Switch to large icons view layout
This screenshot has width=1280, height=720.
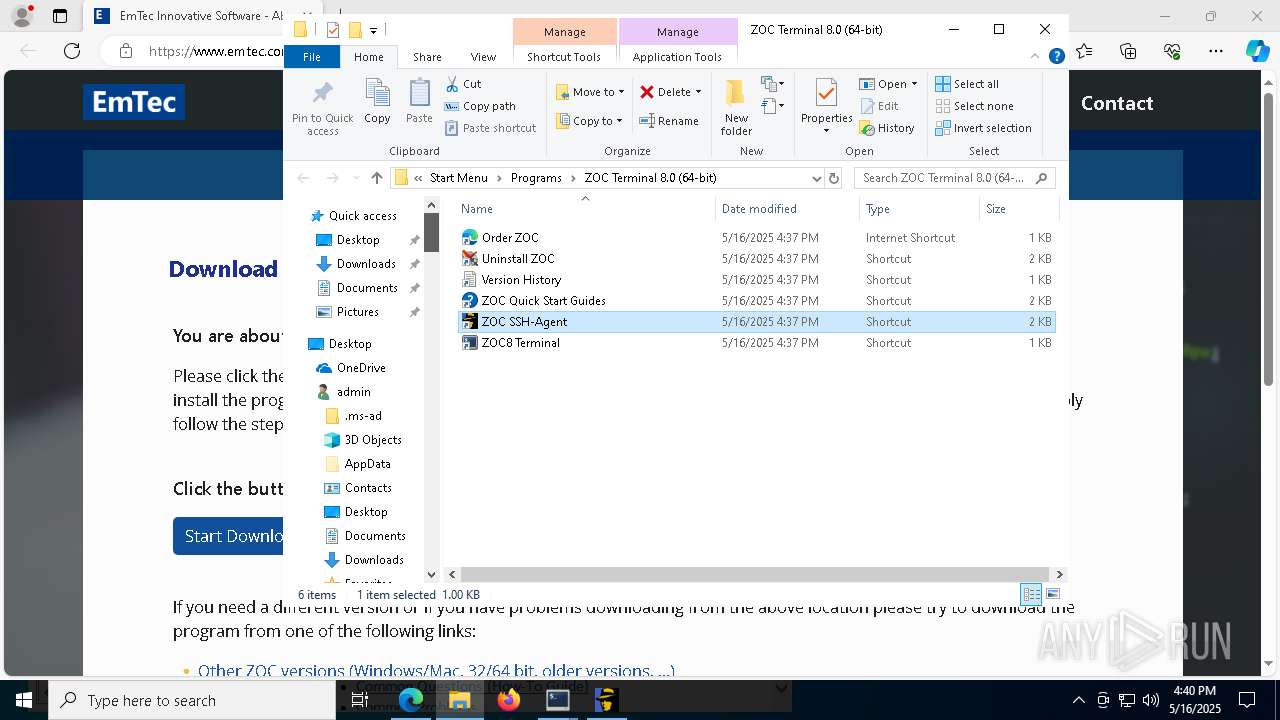[1052, 595]
